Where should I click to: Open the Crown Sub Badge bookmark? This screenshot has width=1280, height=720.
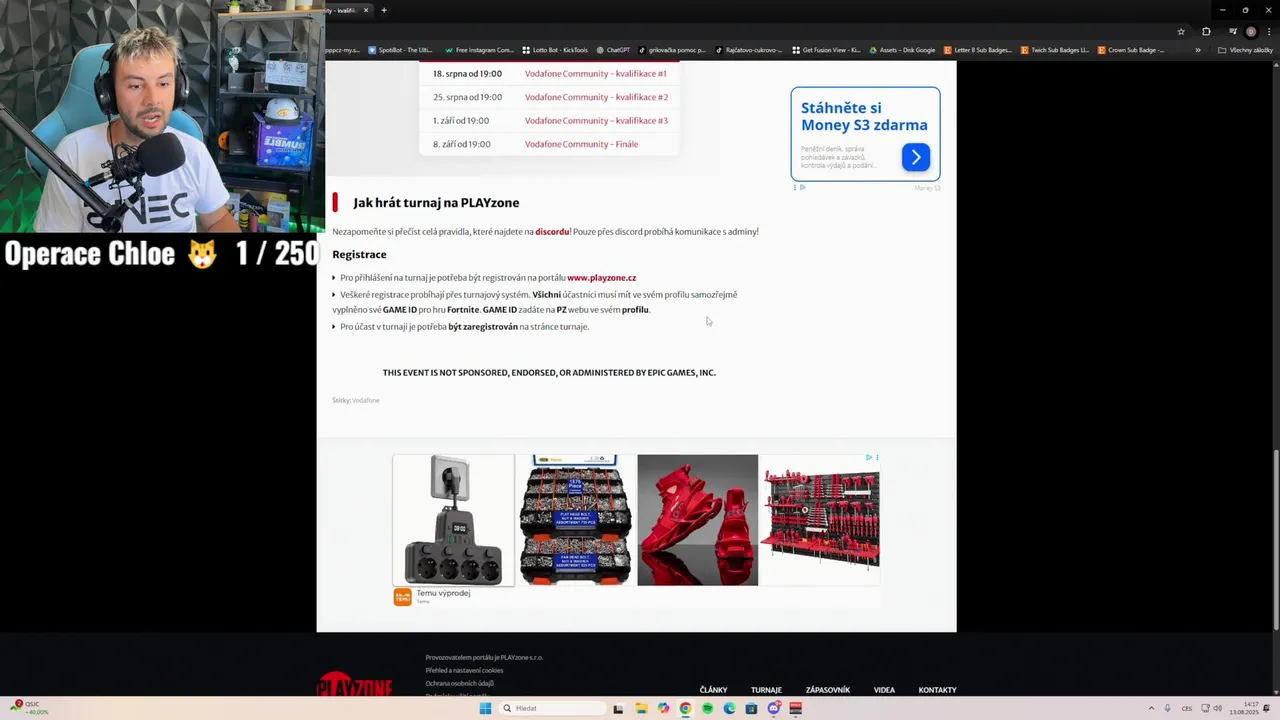pyautogui.click(x=1131, y=50)
